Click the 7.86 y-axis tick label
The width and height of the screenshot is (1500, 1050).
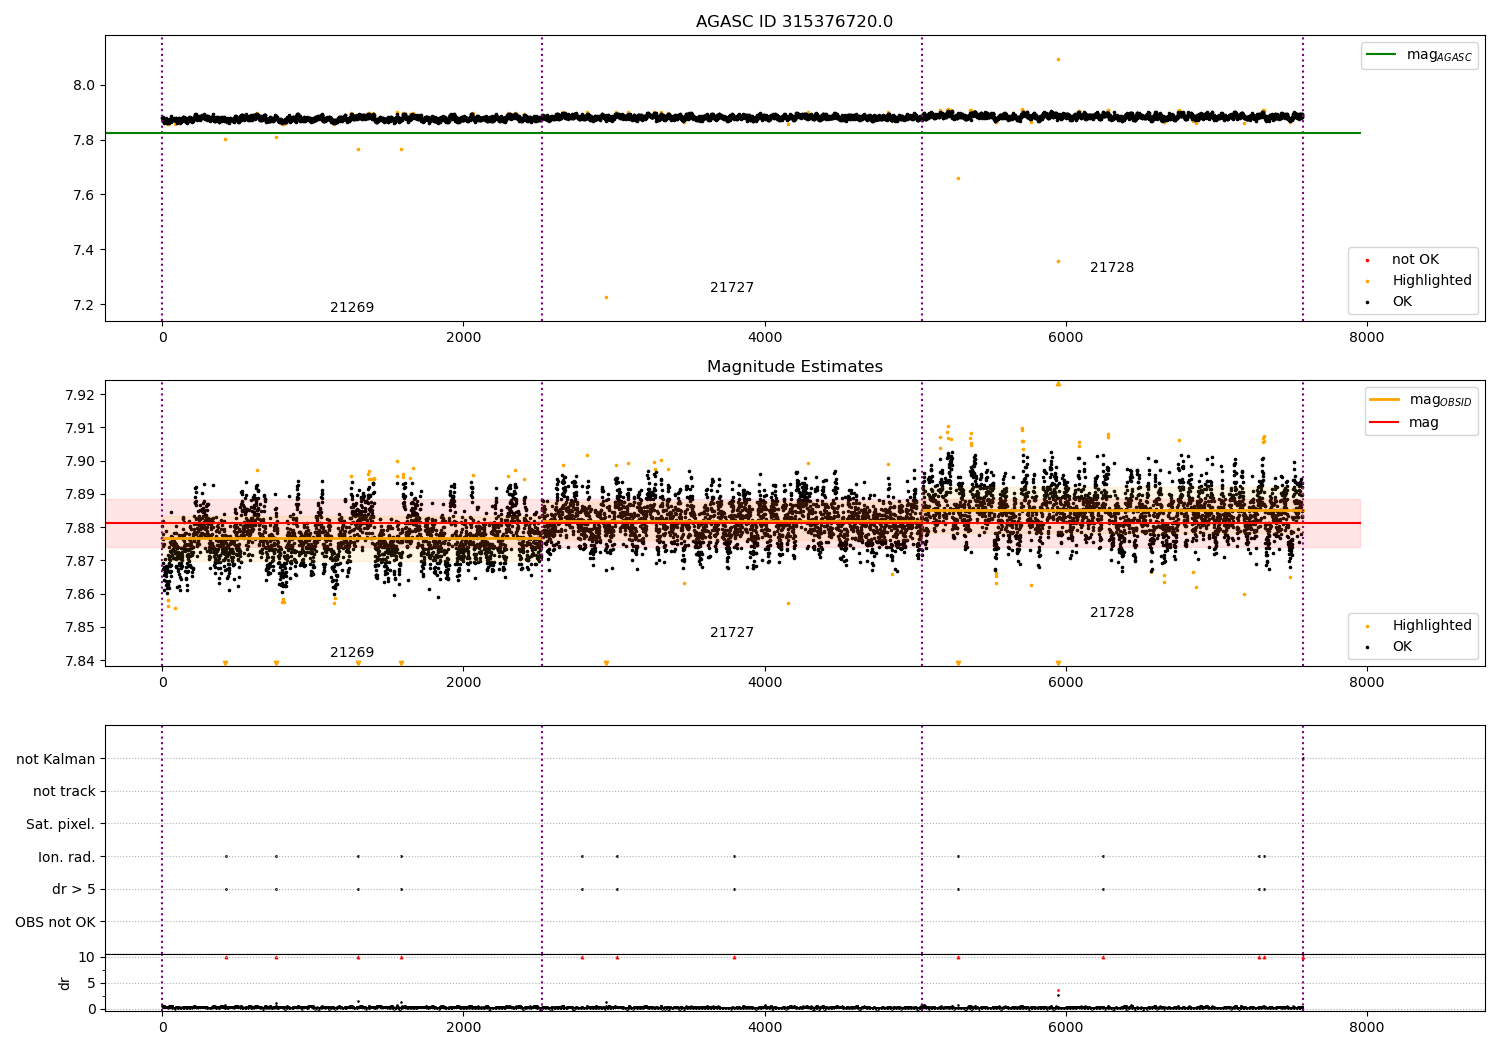click(80, 595)
